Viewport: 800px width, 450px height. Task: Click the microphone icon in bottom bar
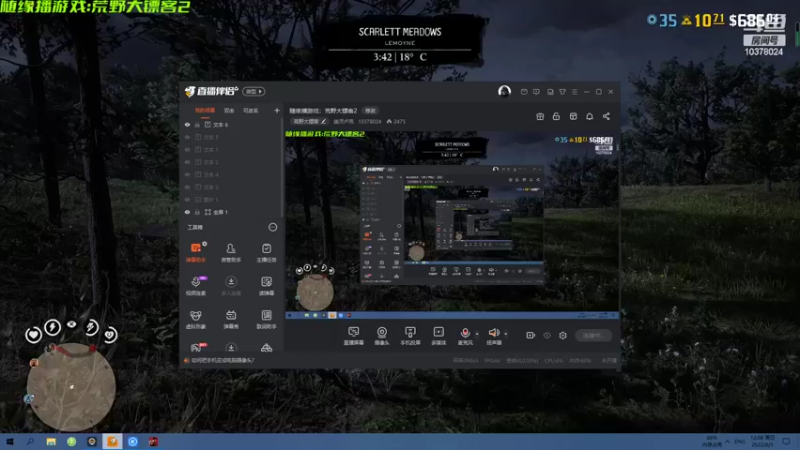tap(465, 333)
